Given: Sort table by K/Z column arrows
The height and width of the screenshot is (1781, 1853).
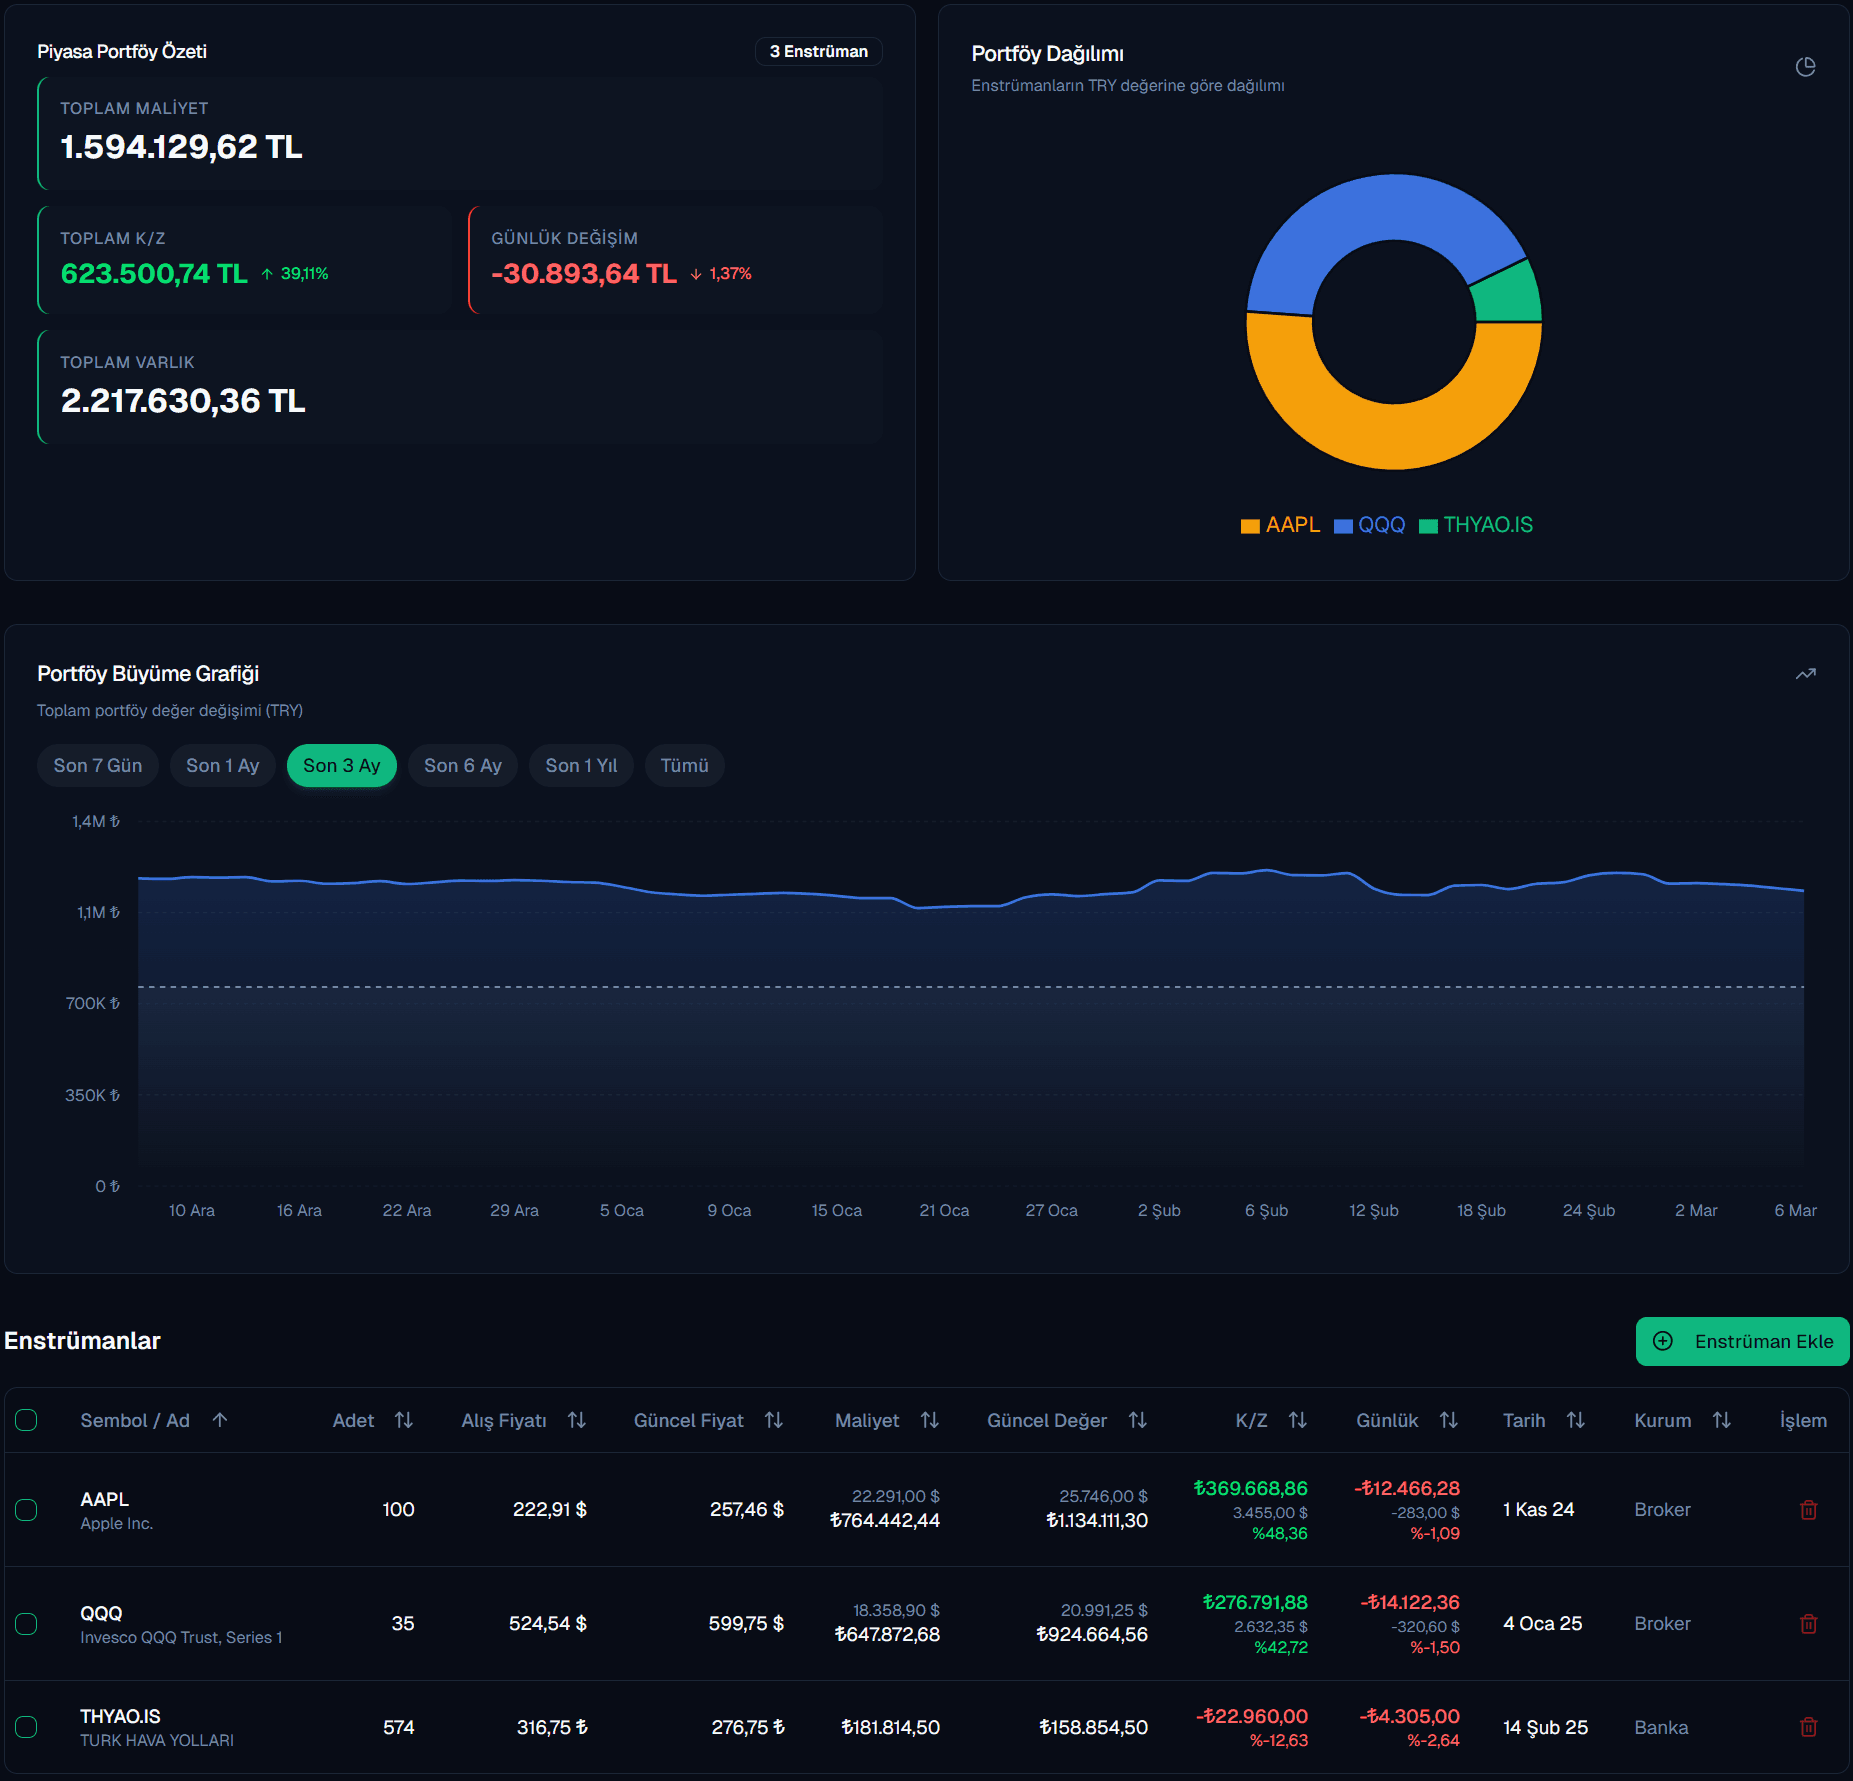Looking at the screenshot, I should (1298, 1420).
